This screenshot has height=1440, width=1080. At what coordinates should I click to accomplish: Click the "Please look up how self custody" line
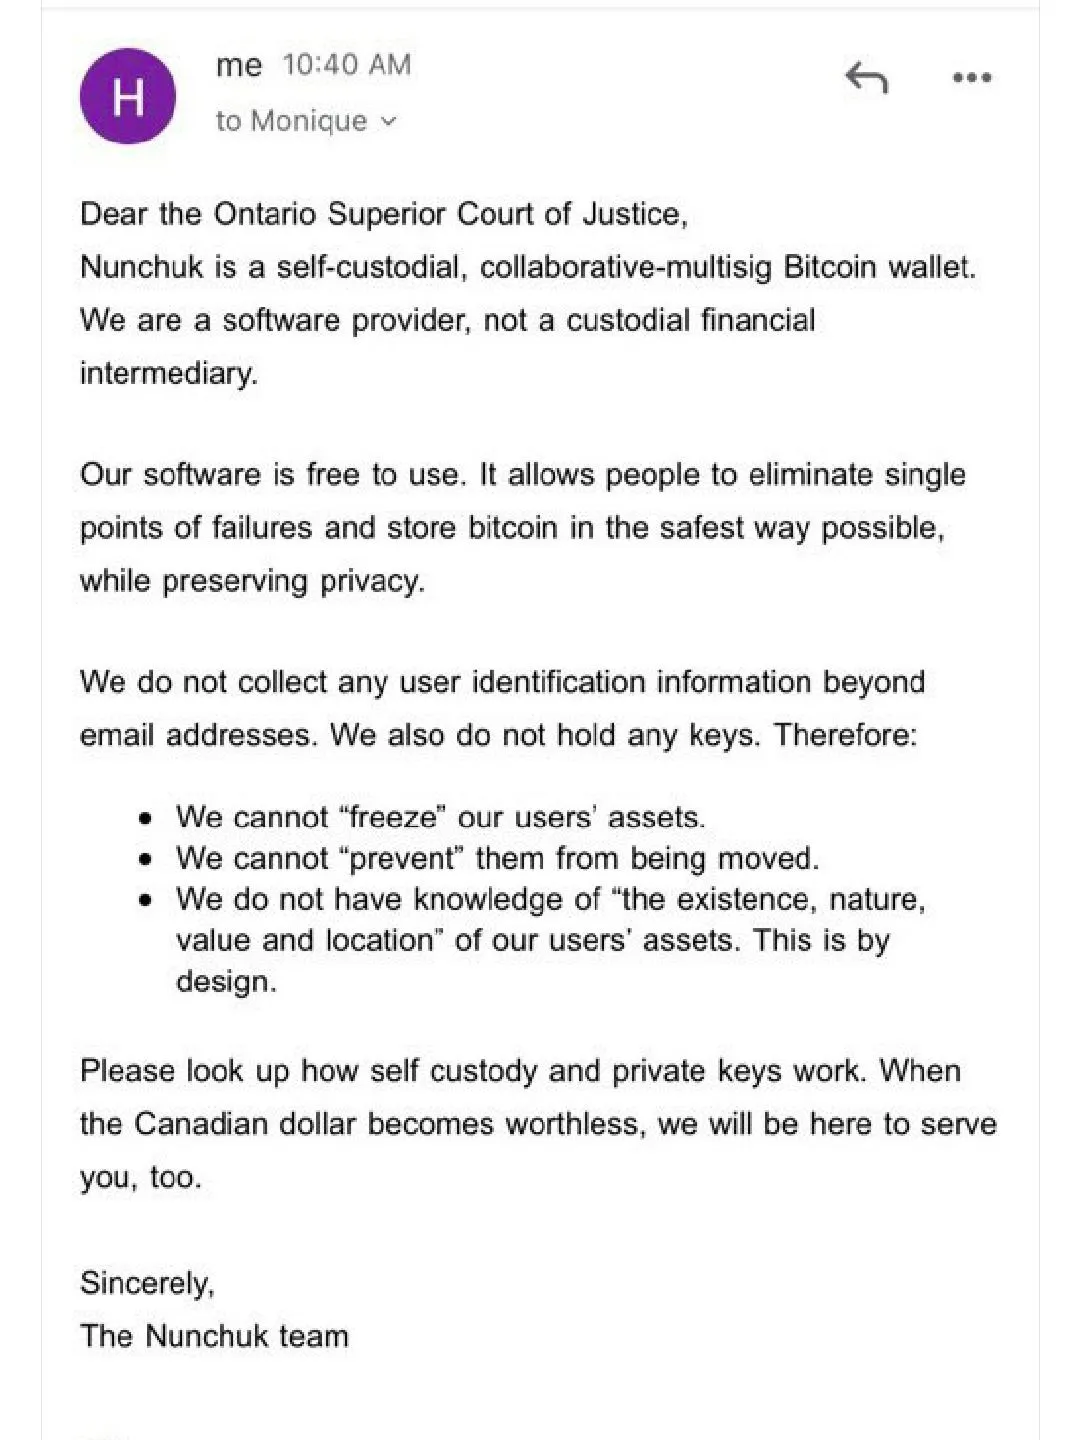(x=470, y=1071)
